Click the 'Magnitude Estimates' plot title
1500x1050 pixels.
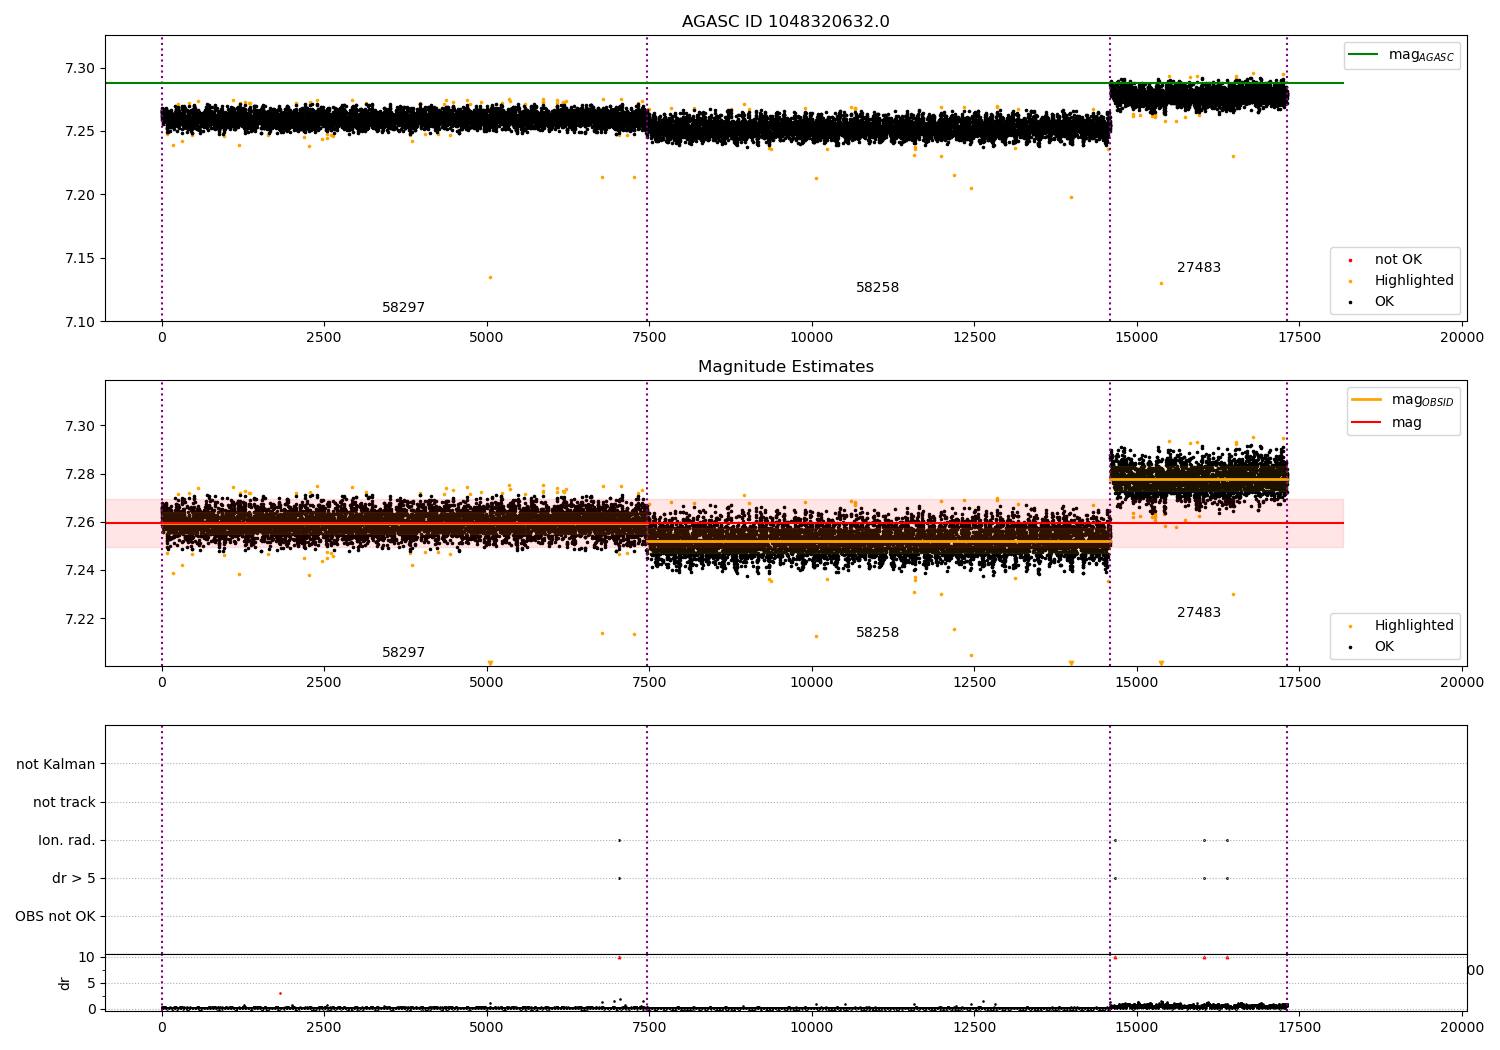tap(786, 367)
